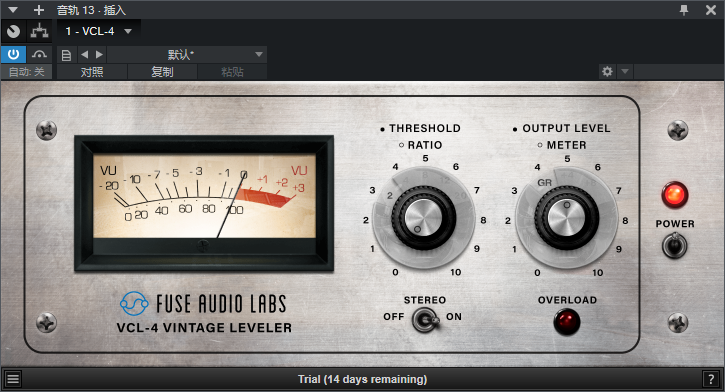Toggle the sidechain icon button
This screenshot has height=392, width=725.
39,55
